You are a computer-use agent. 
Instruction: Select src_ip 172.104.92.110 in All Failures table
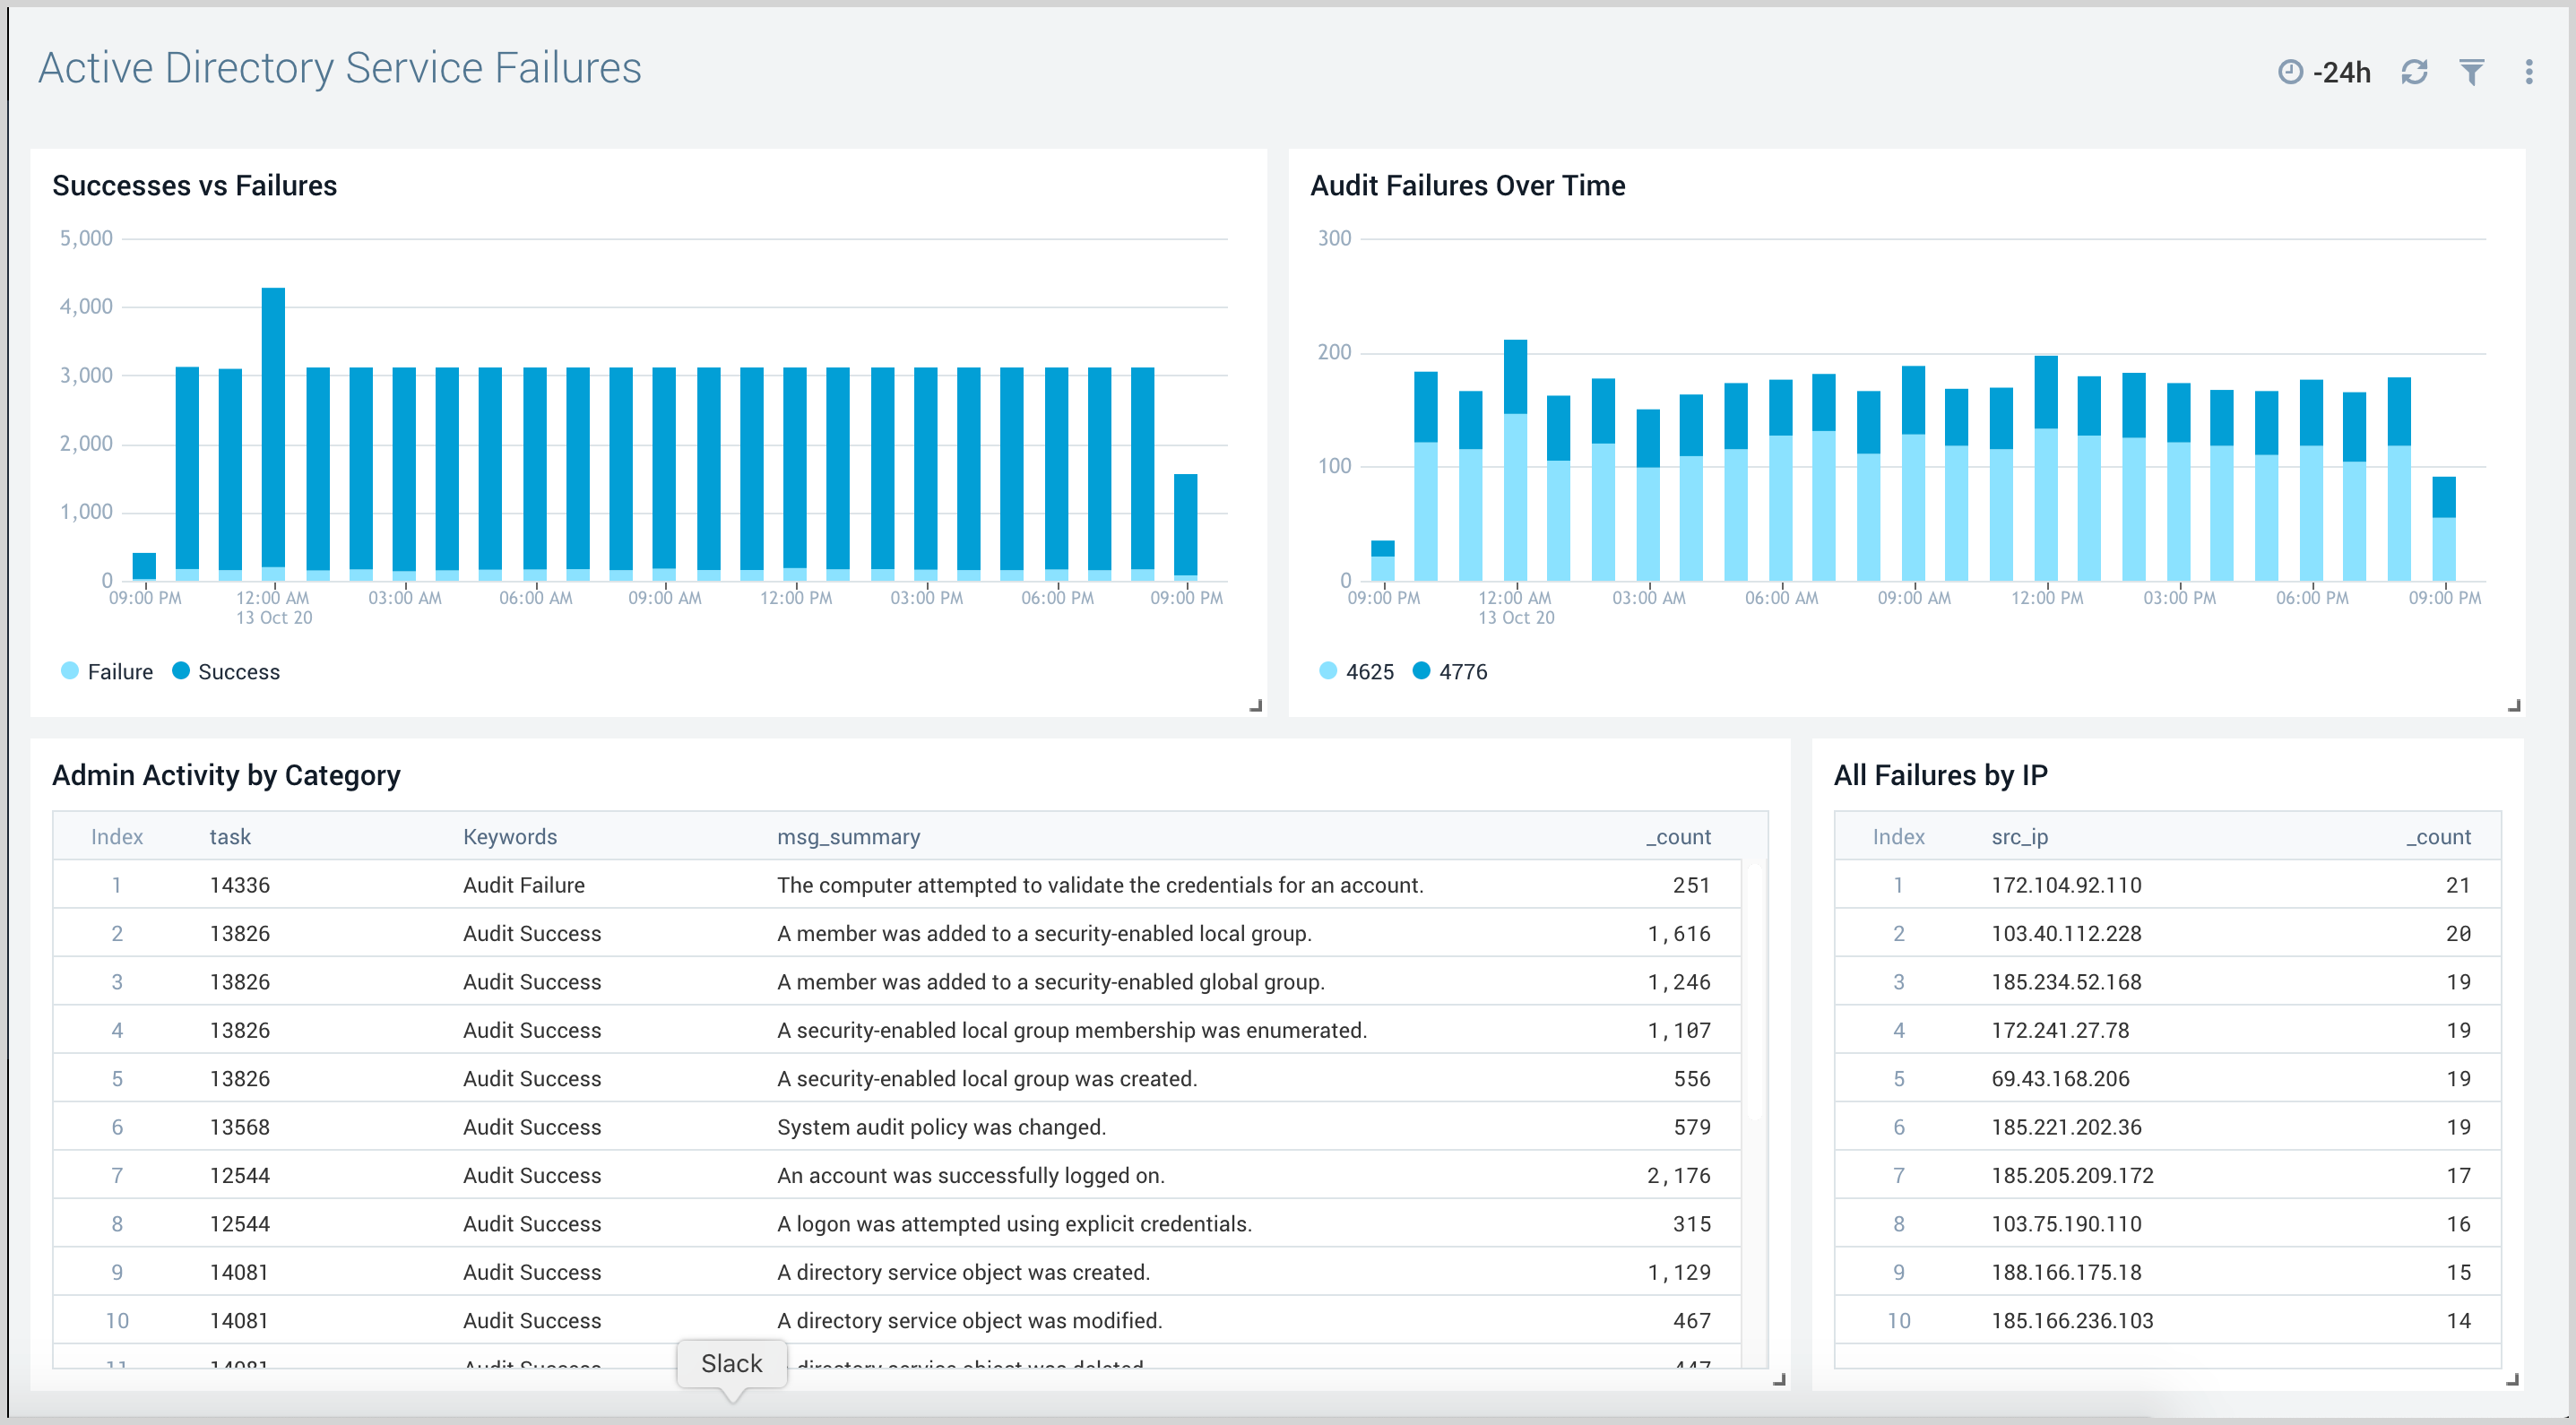tap(2066, 884)
